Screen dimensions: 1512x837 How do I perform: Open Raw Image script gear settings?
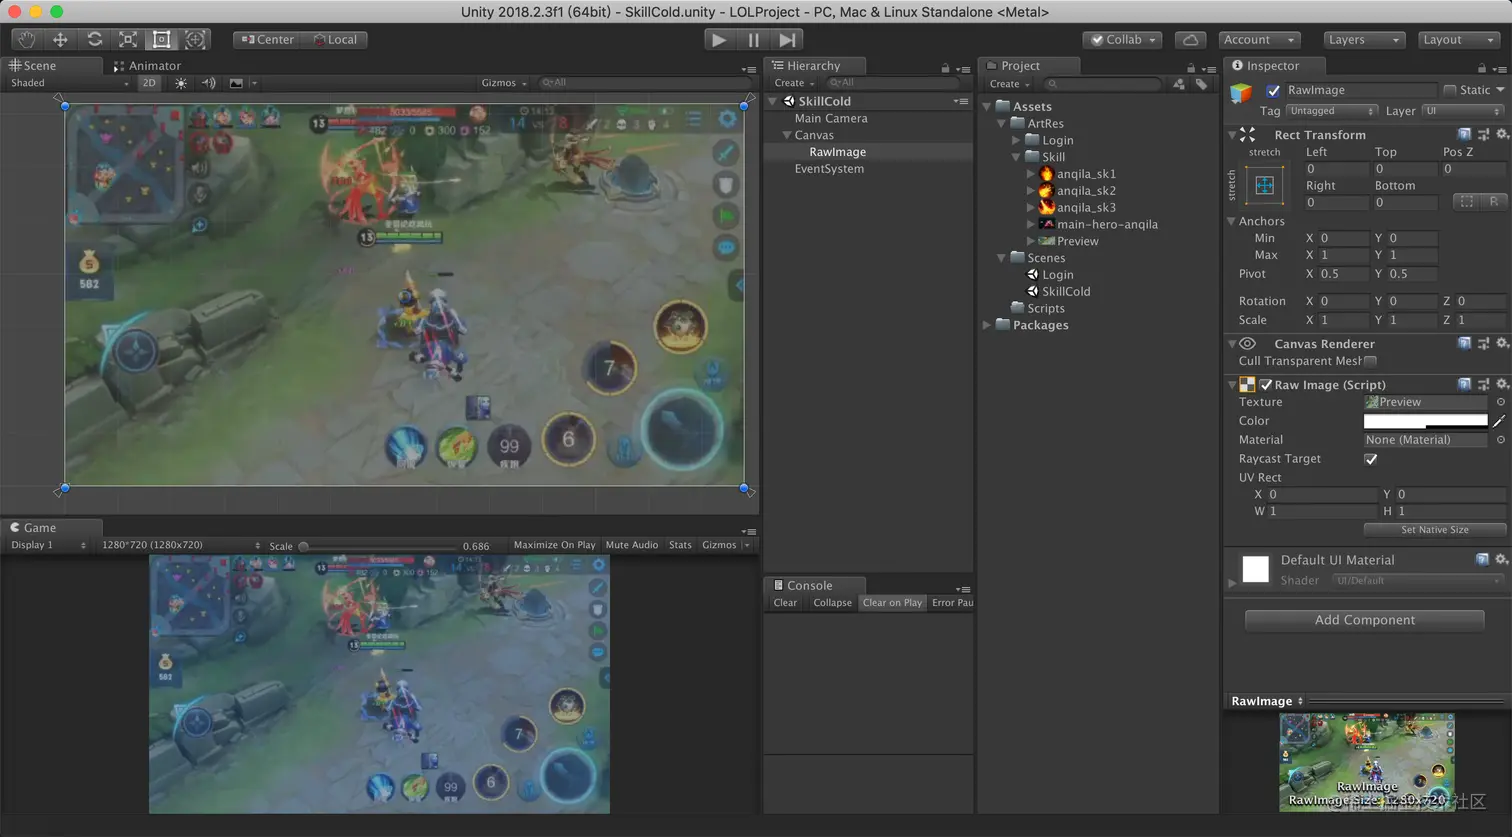(x=1502, y=384)
